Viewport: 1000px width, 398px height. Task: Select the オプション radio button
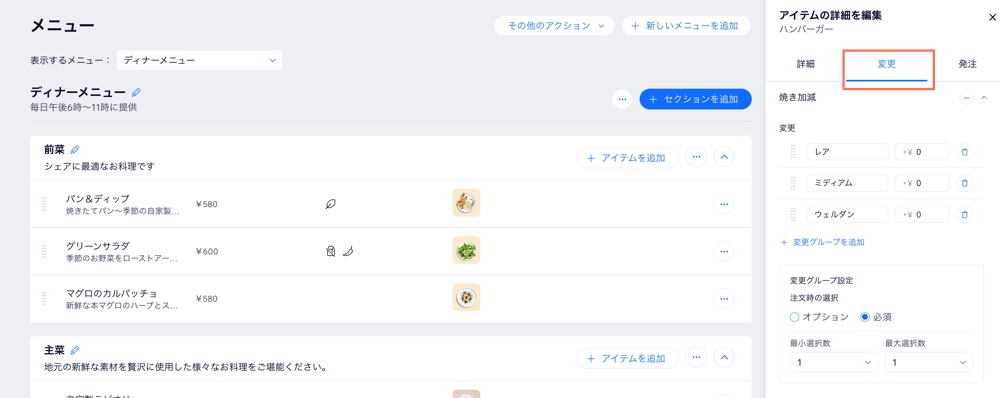[795, 317]
